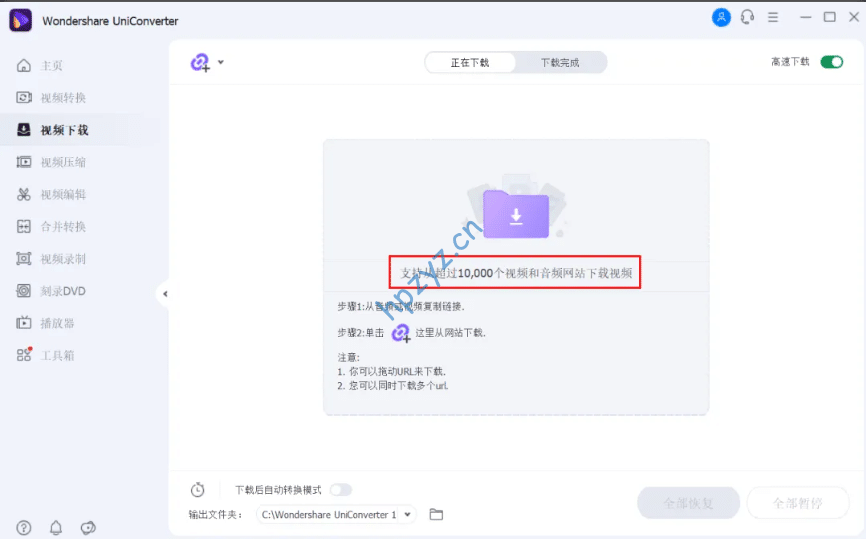Open the user account profile icon

721,17
